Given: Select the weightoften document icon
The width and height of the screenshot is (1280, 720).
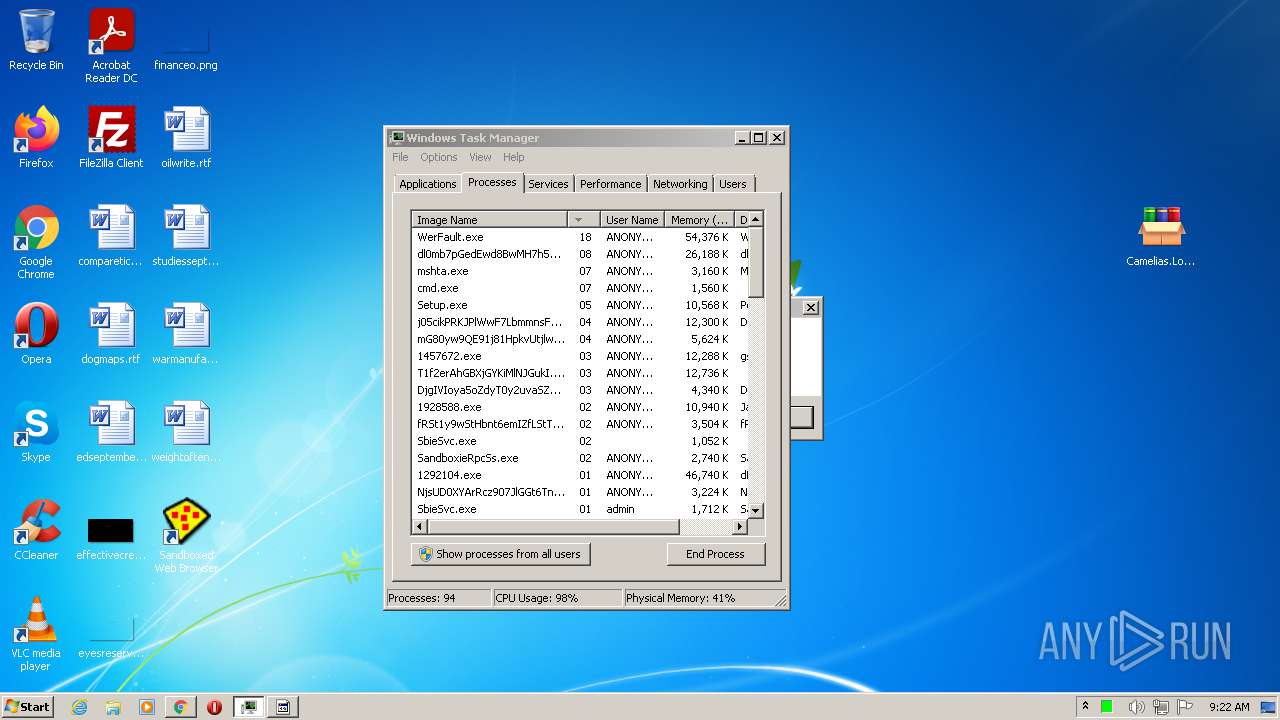Looking at the screenshot, I should 186,431.
